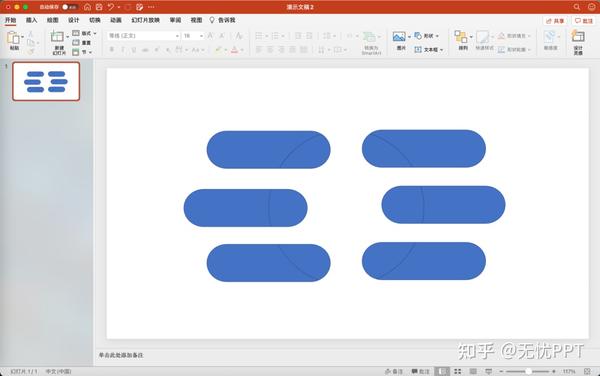The height and width of the screenshot is (376, 600).
Task: Click the Paste clipboard icon
Action: pos(14,38)
